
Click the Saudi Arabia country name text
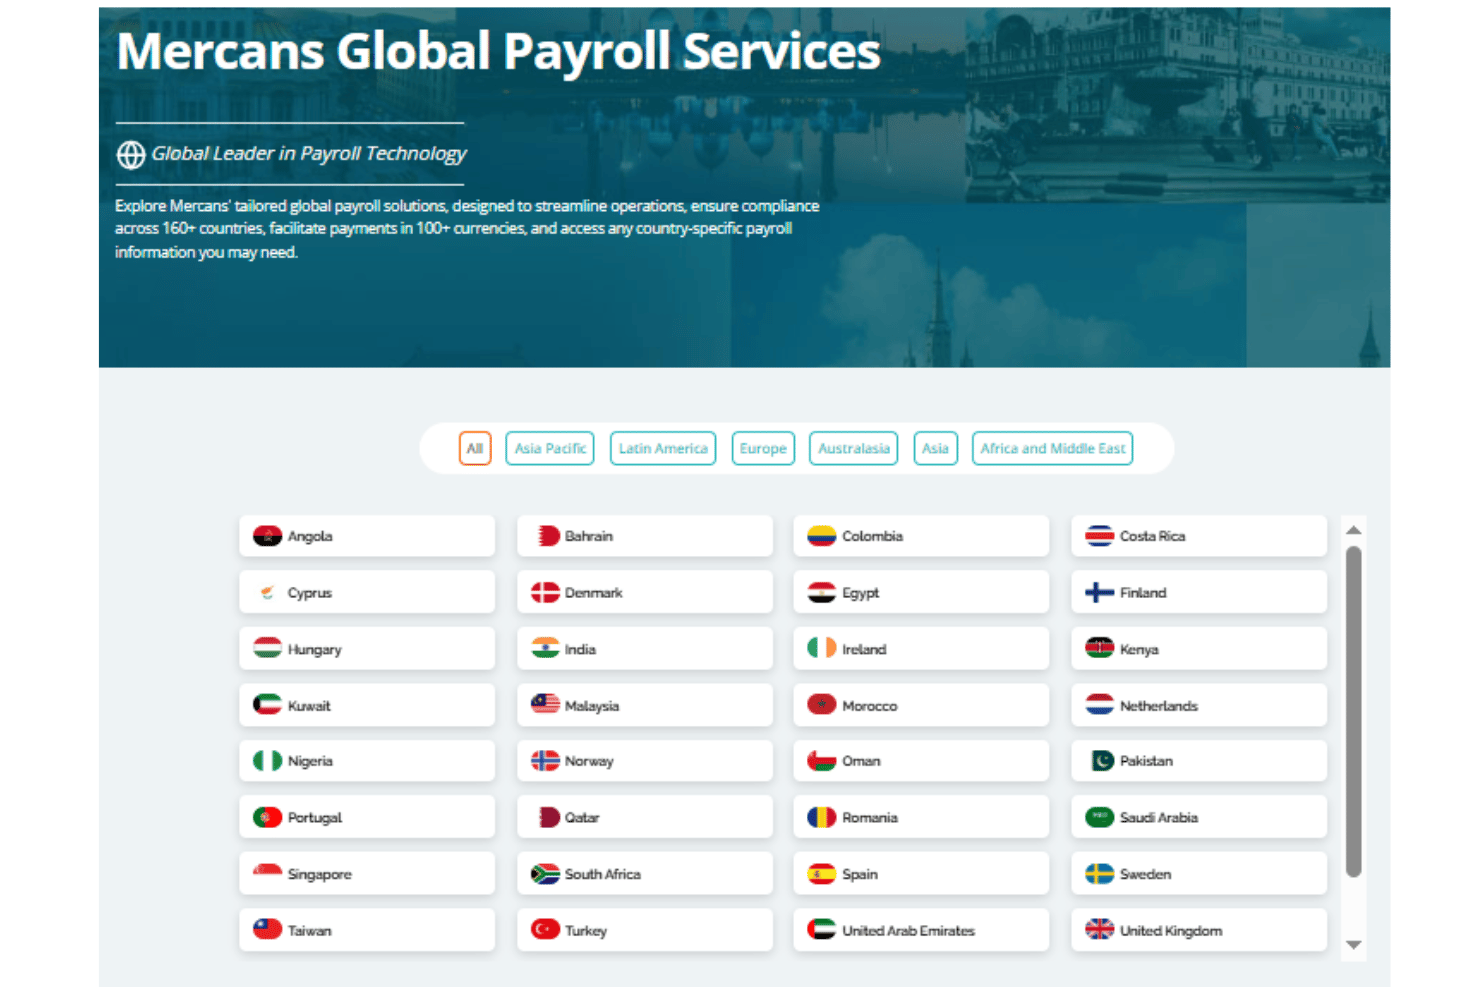click(1158, 818)
